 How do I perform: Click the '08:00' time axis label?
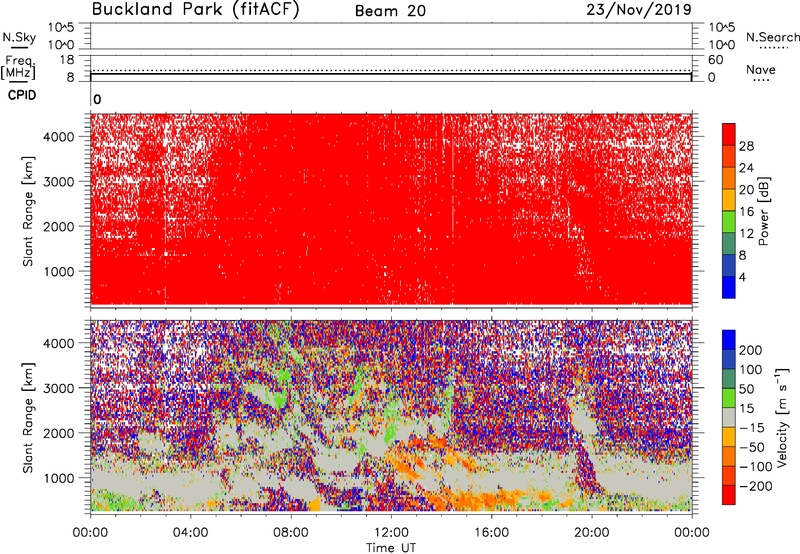coord(291,533)
